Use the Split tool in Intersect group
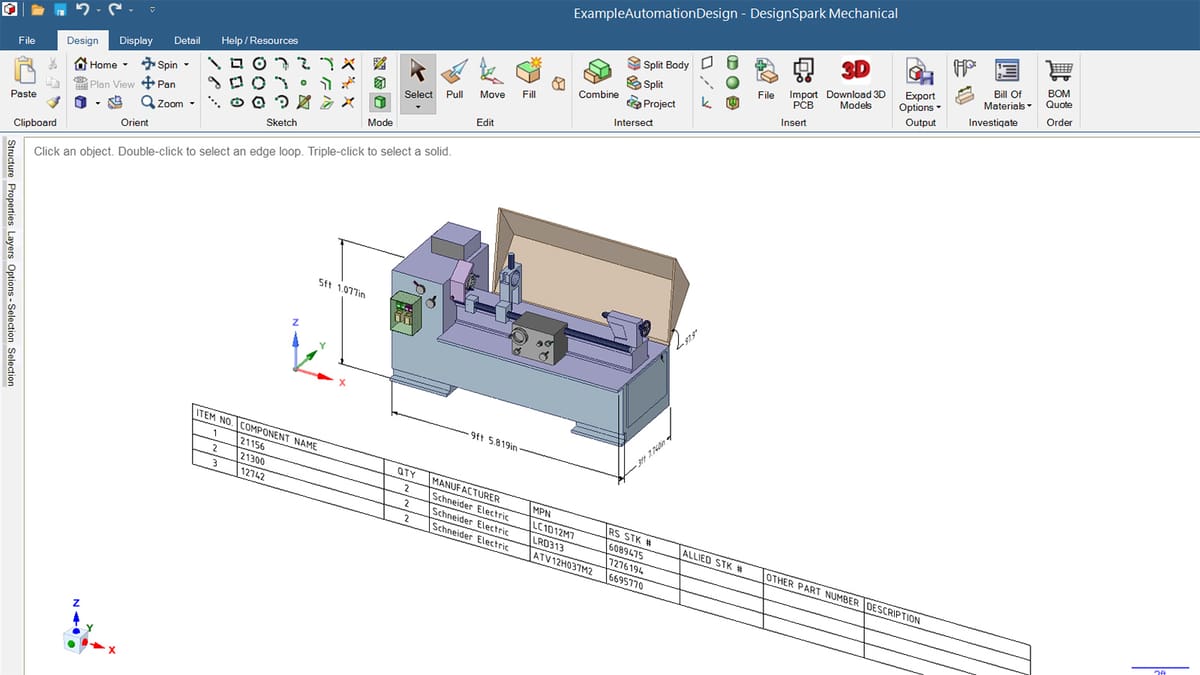The width and height of the screenshot is (1200, 675). click(x=645, y=84)
